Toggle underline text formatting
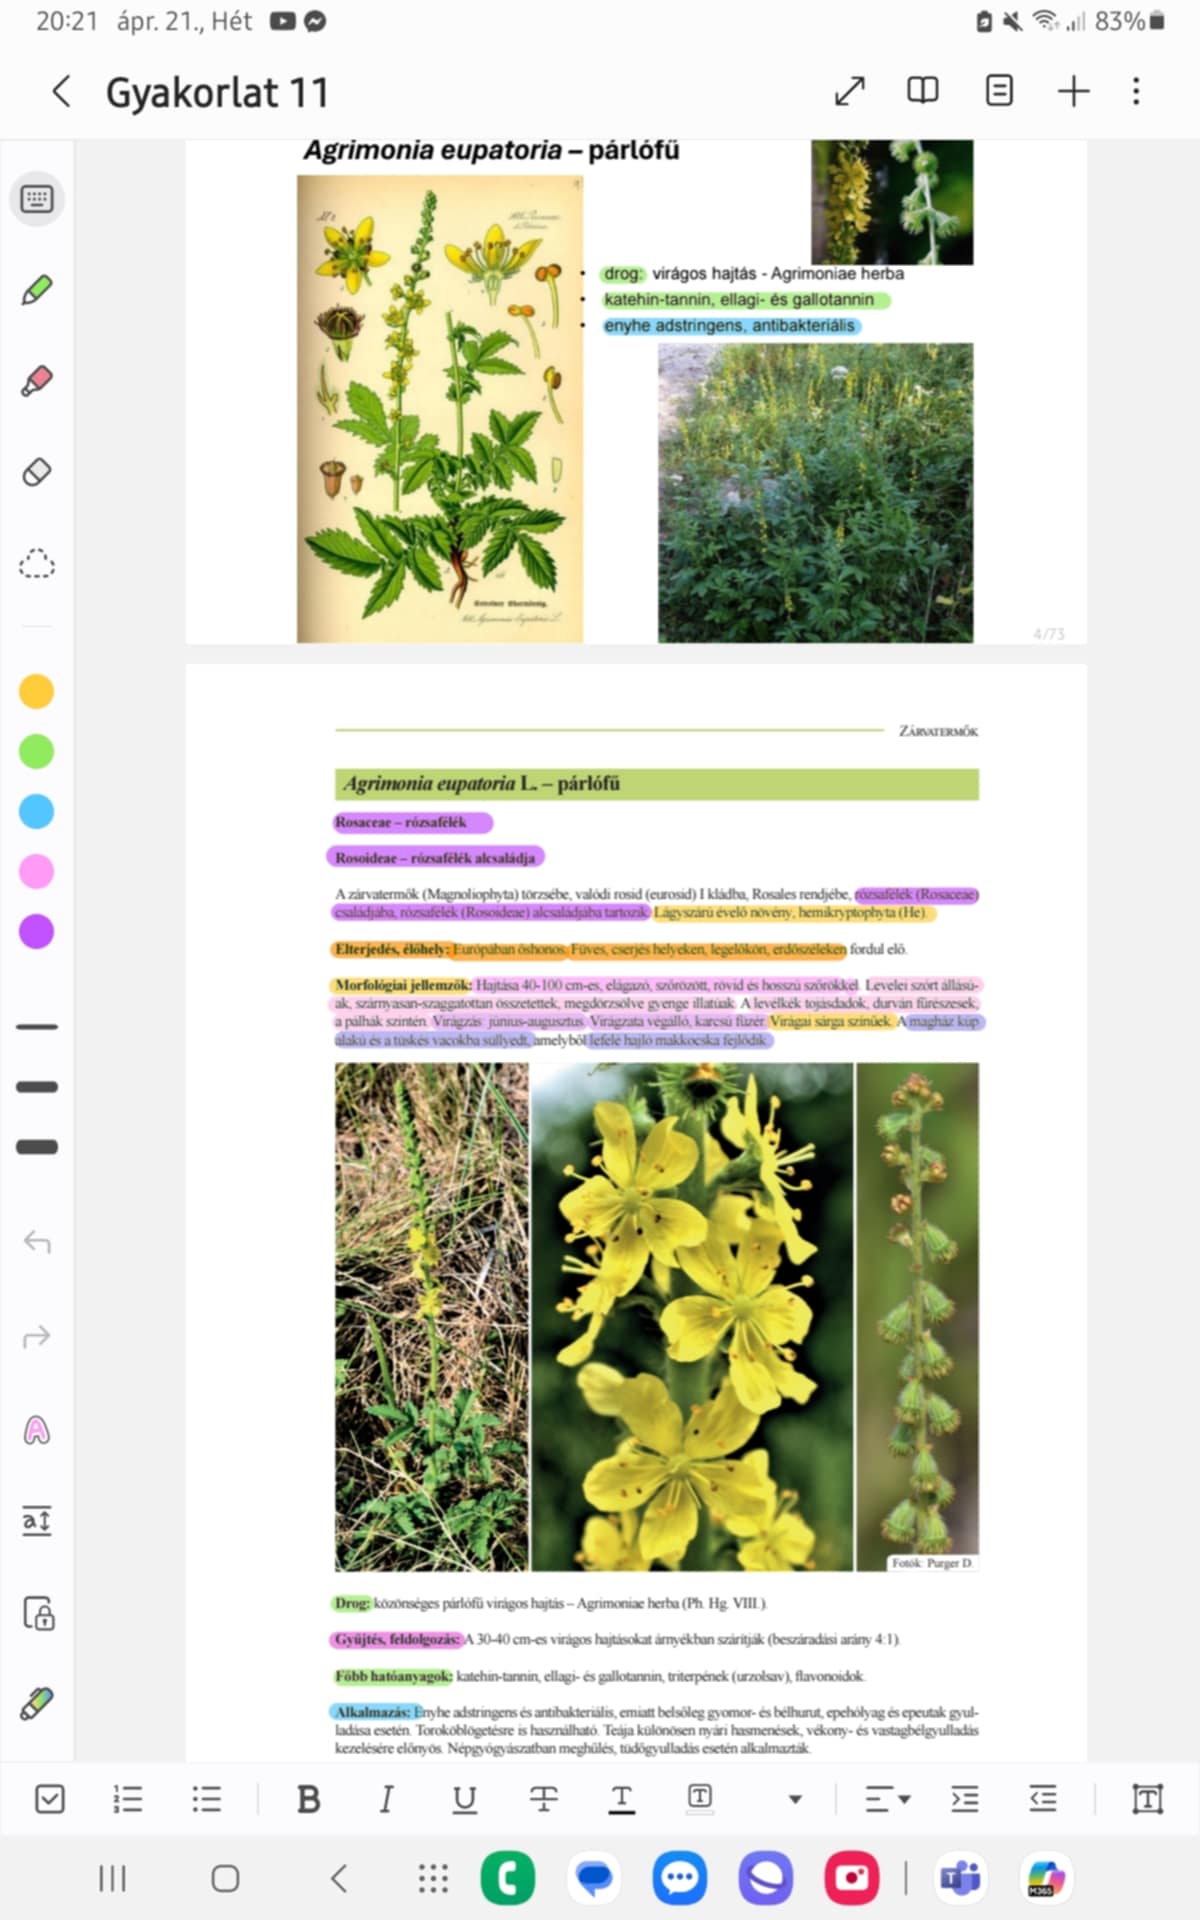This screenshot has width=1200, height=1920. pyautogui.click(x=464, y=1799)
